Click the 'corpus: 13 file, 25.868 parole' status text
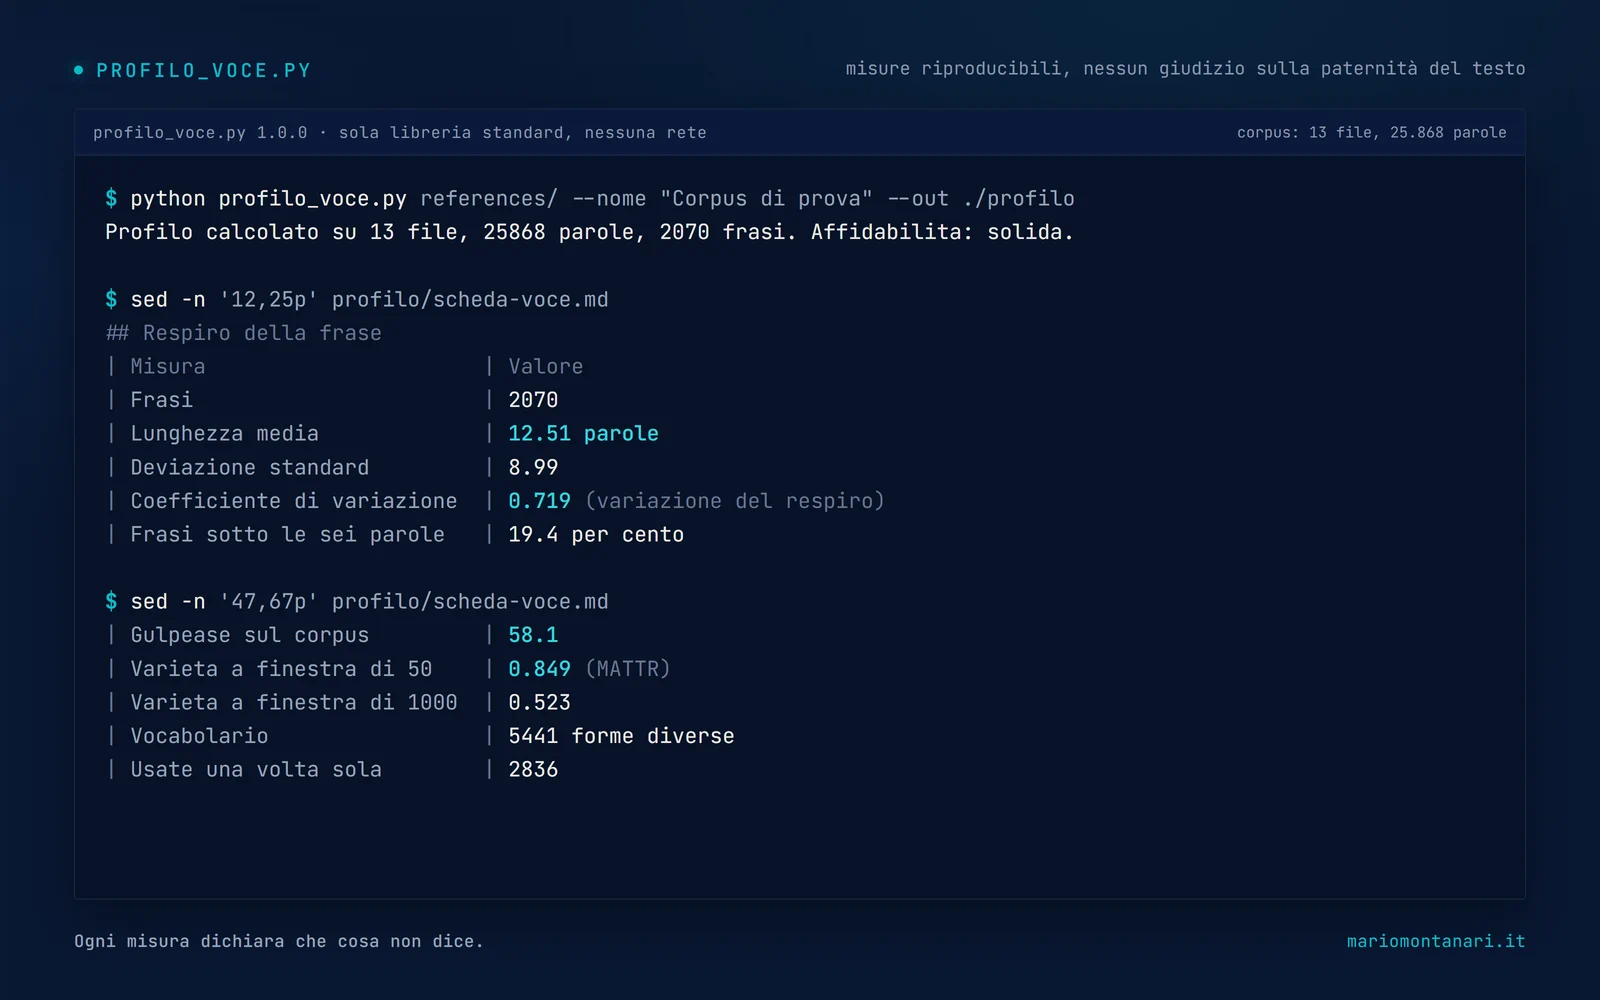Viewport: 1600px width, 1000px height. tap(1371, 132)
